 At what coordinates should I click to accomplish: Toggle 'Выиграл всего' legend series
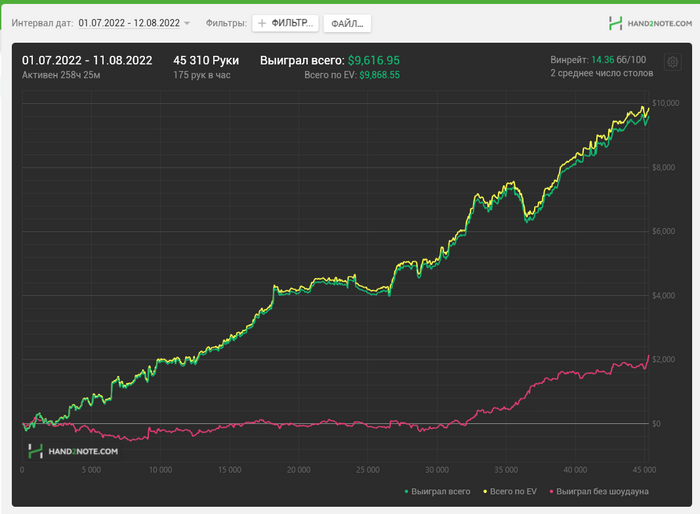point(437,491)
